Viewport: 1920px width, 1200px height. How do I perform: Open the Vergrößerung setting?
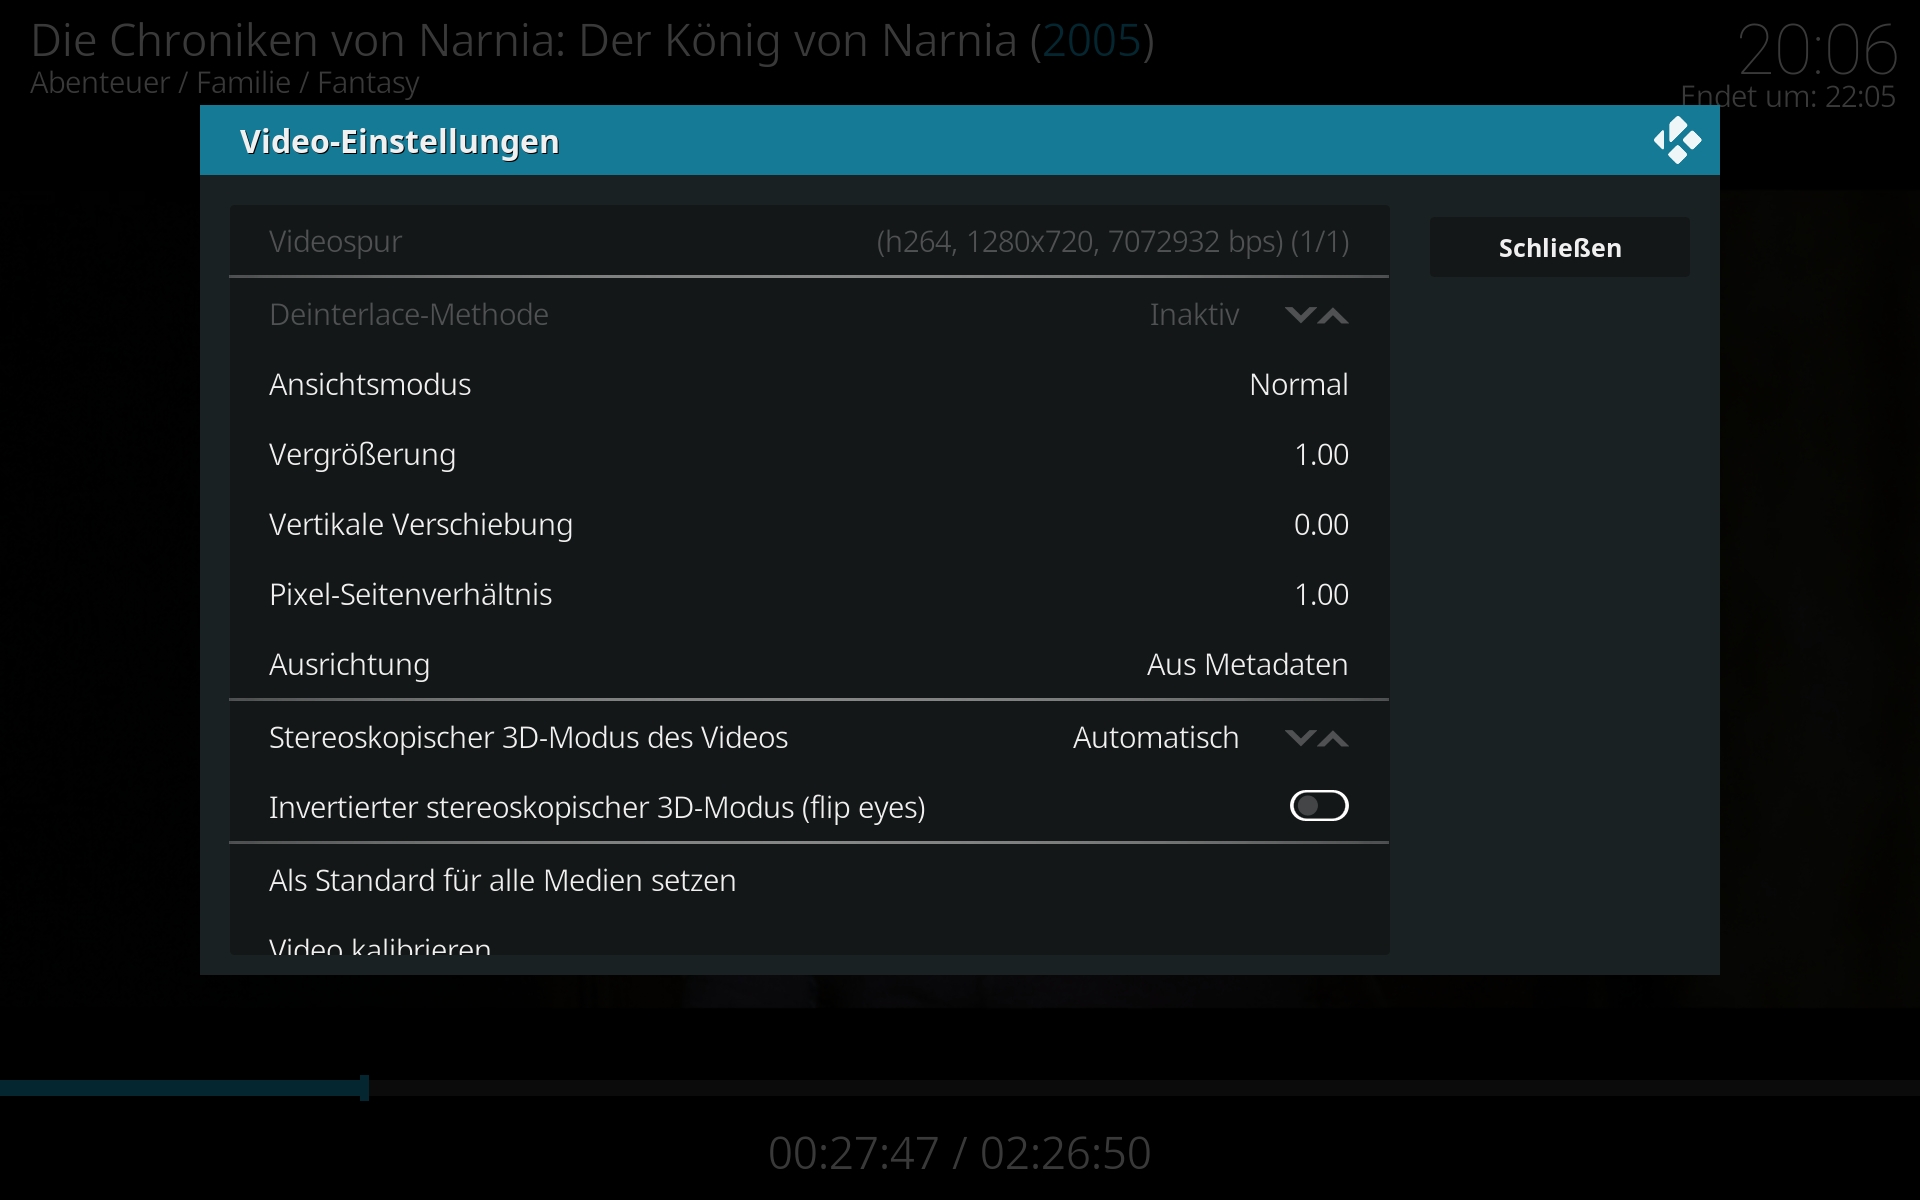tap(809, 454)
